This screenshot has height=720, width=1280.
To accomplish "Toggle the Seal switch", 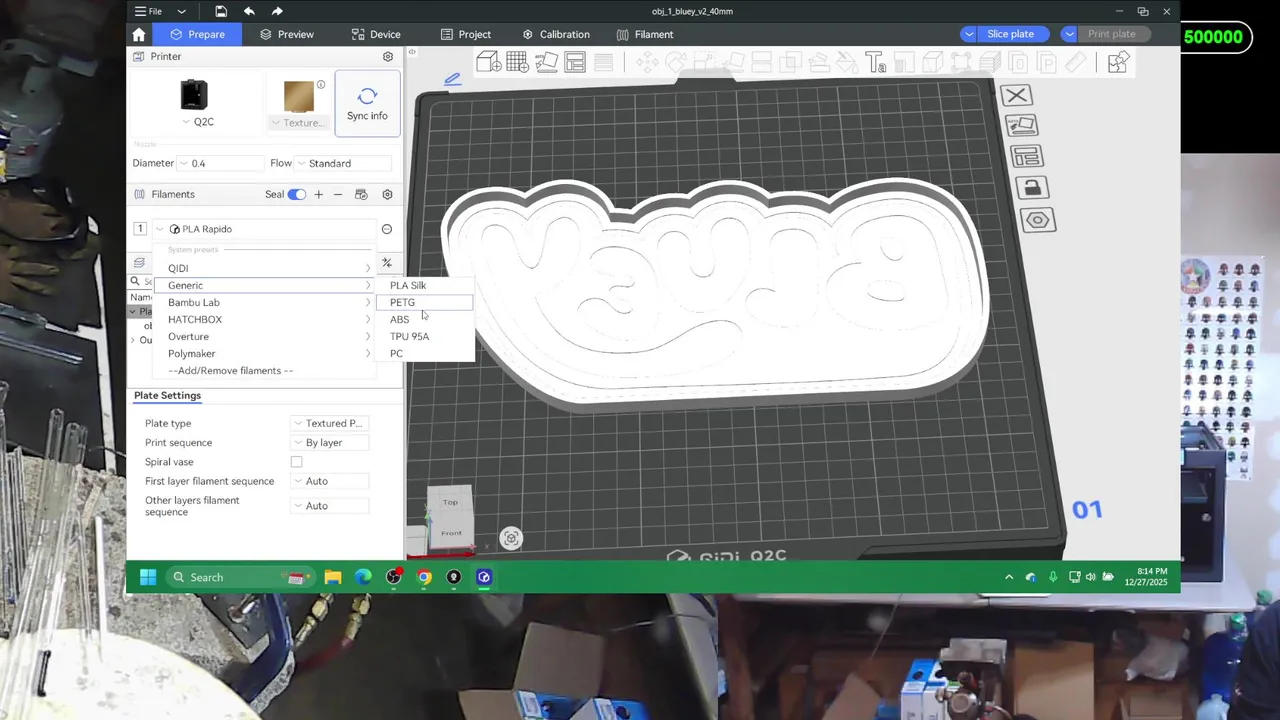I will pos(297,194).
